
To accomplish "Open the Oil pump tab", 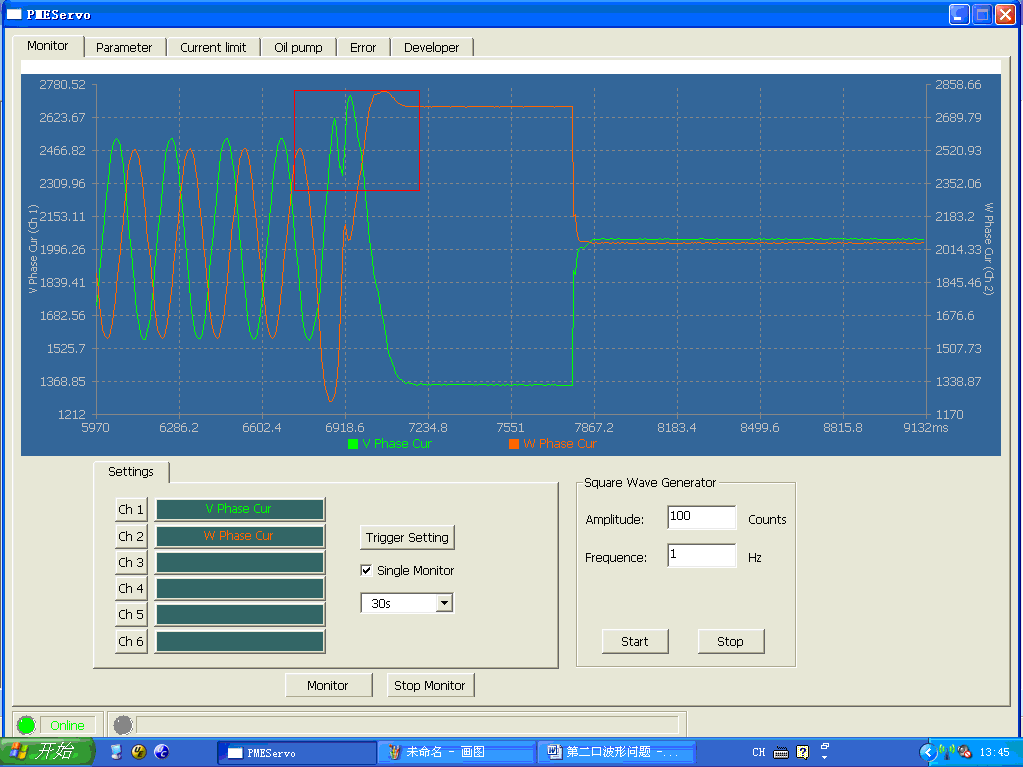I will (x=298, y=47).
